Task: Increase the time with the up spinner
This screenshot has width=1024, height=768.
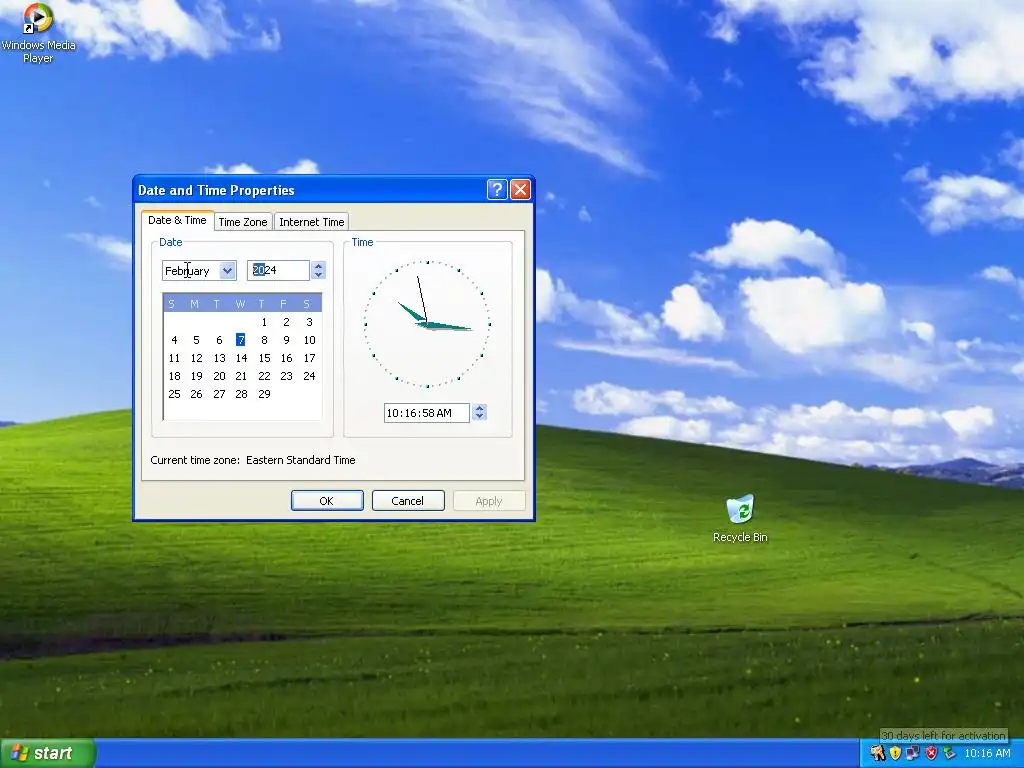Action: pos(479,408)
